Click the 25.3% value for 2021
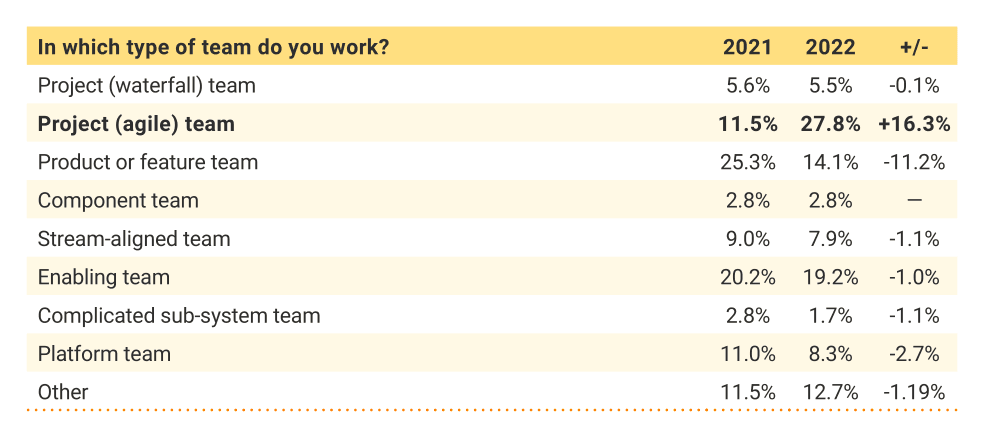Screen dimensions: 983x444 pyautogui.click(x=747, y=162)
